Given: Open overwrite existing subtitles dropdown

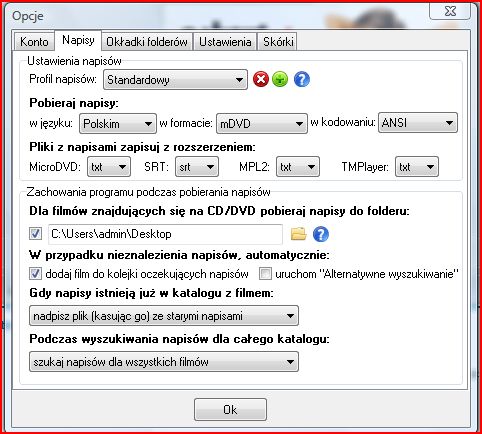Looking at the screenshot, I should [x=164, y=316].
